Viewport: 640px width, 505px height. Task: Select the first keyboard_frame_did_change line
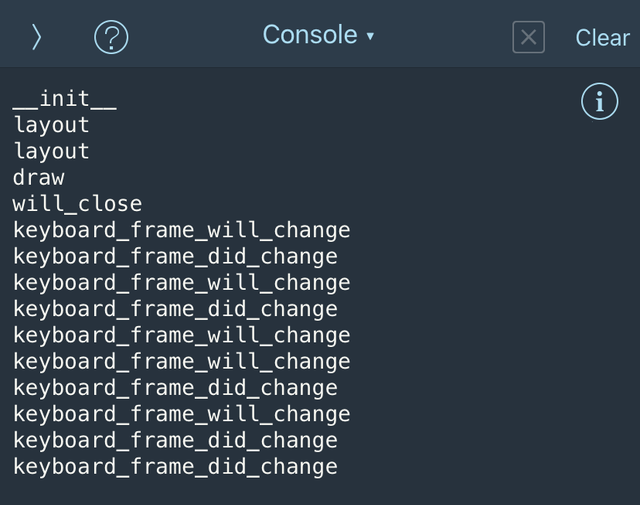pyautogui.click(x=176, y=256)
